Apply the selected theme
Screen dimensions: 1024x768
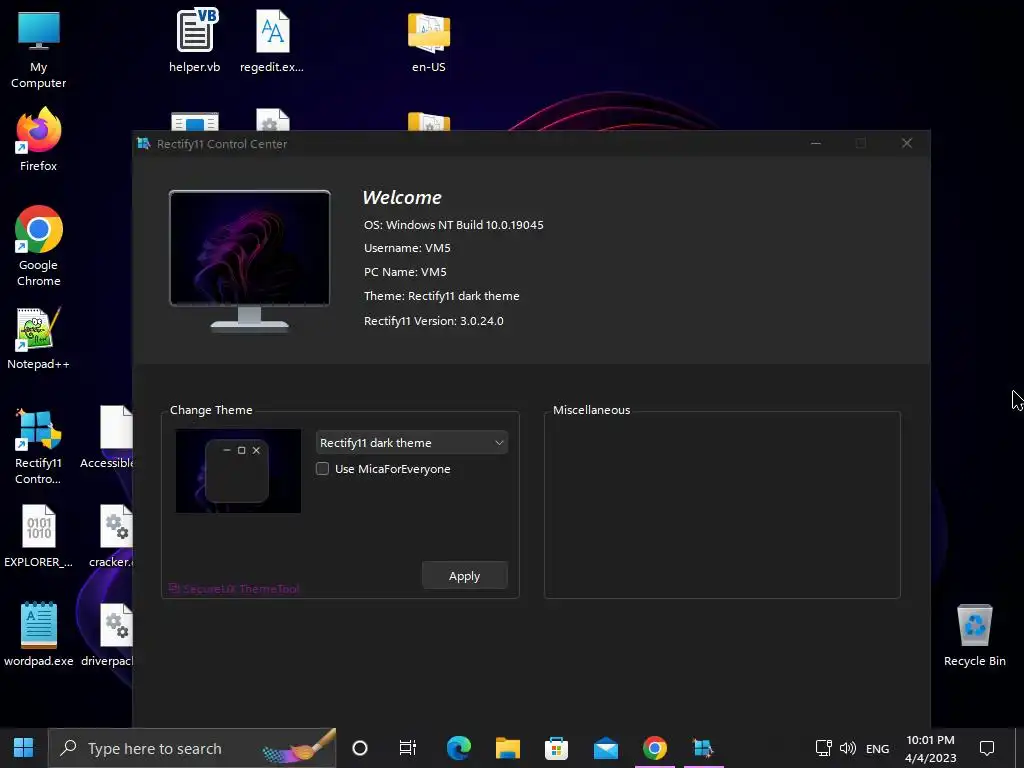pyautogui.click(x=464, y=576)
